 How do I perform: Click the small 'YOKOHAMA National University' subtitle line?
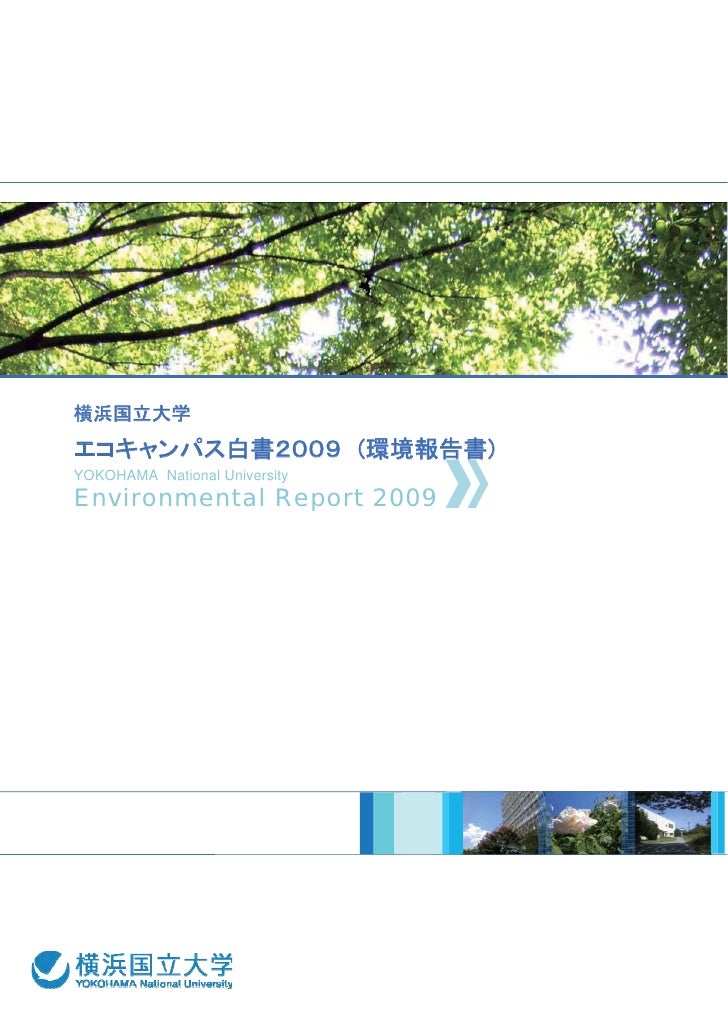(x=181, y=475)
